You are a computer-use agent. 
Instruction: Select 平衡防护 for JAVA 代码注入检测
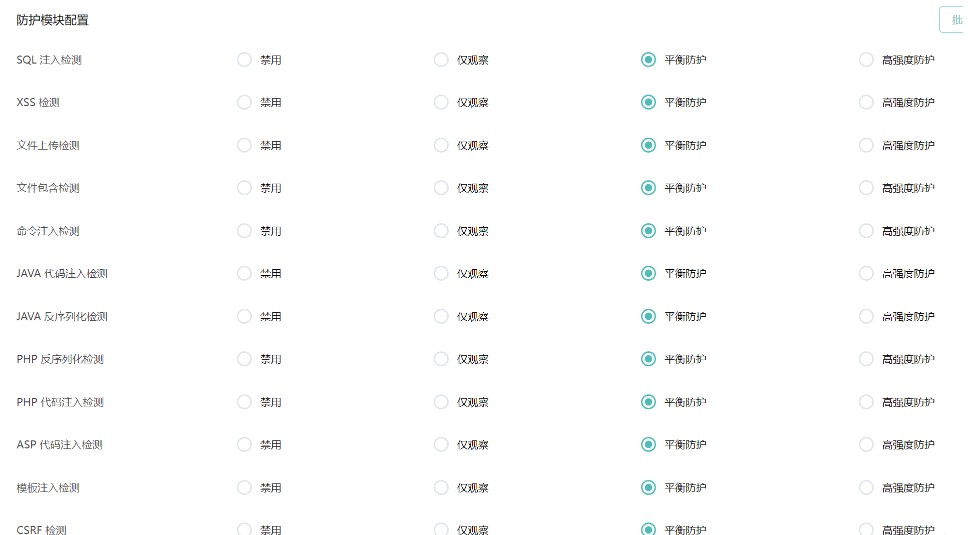[649, 273]
